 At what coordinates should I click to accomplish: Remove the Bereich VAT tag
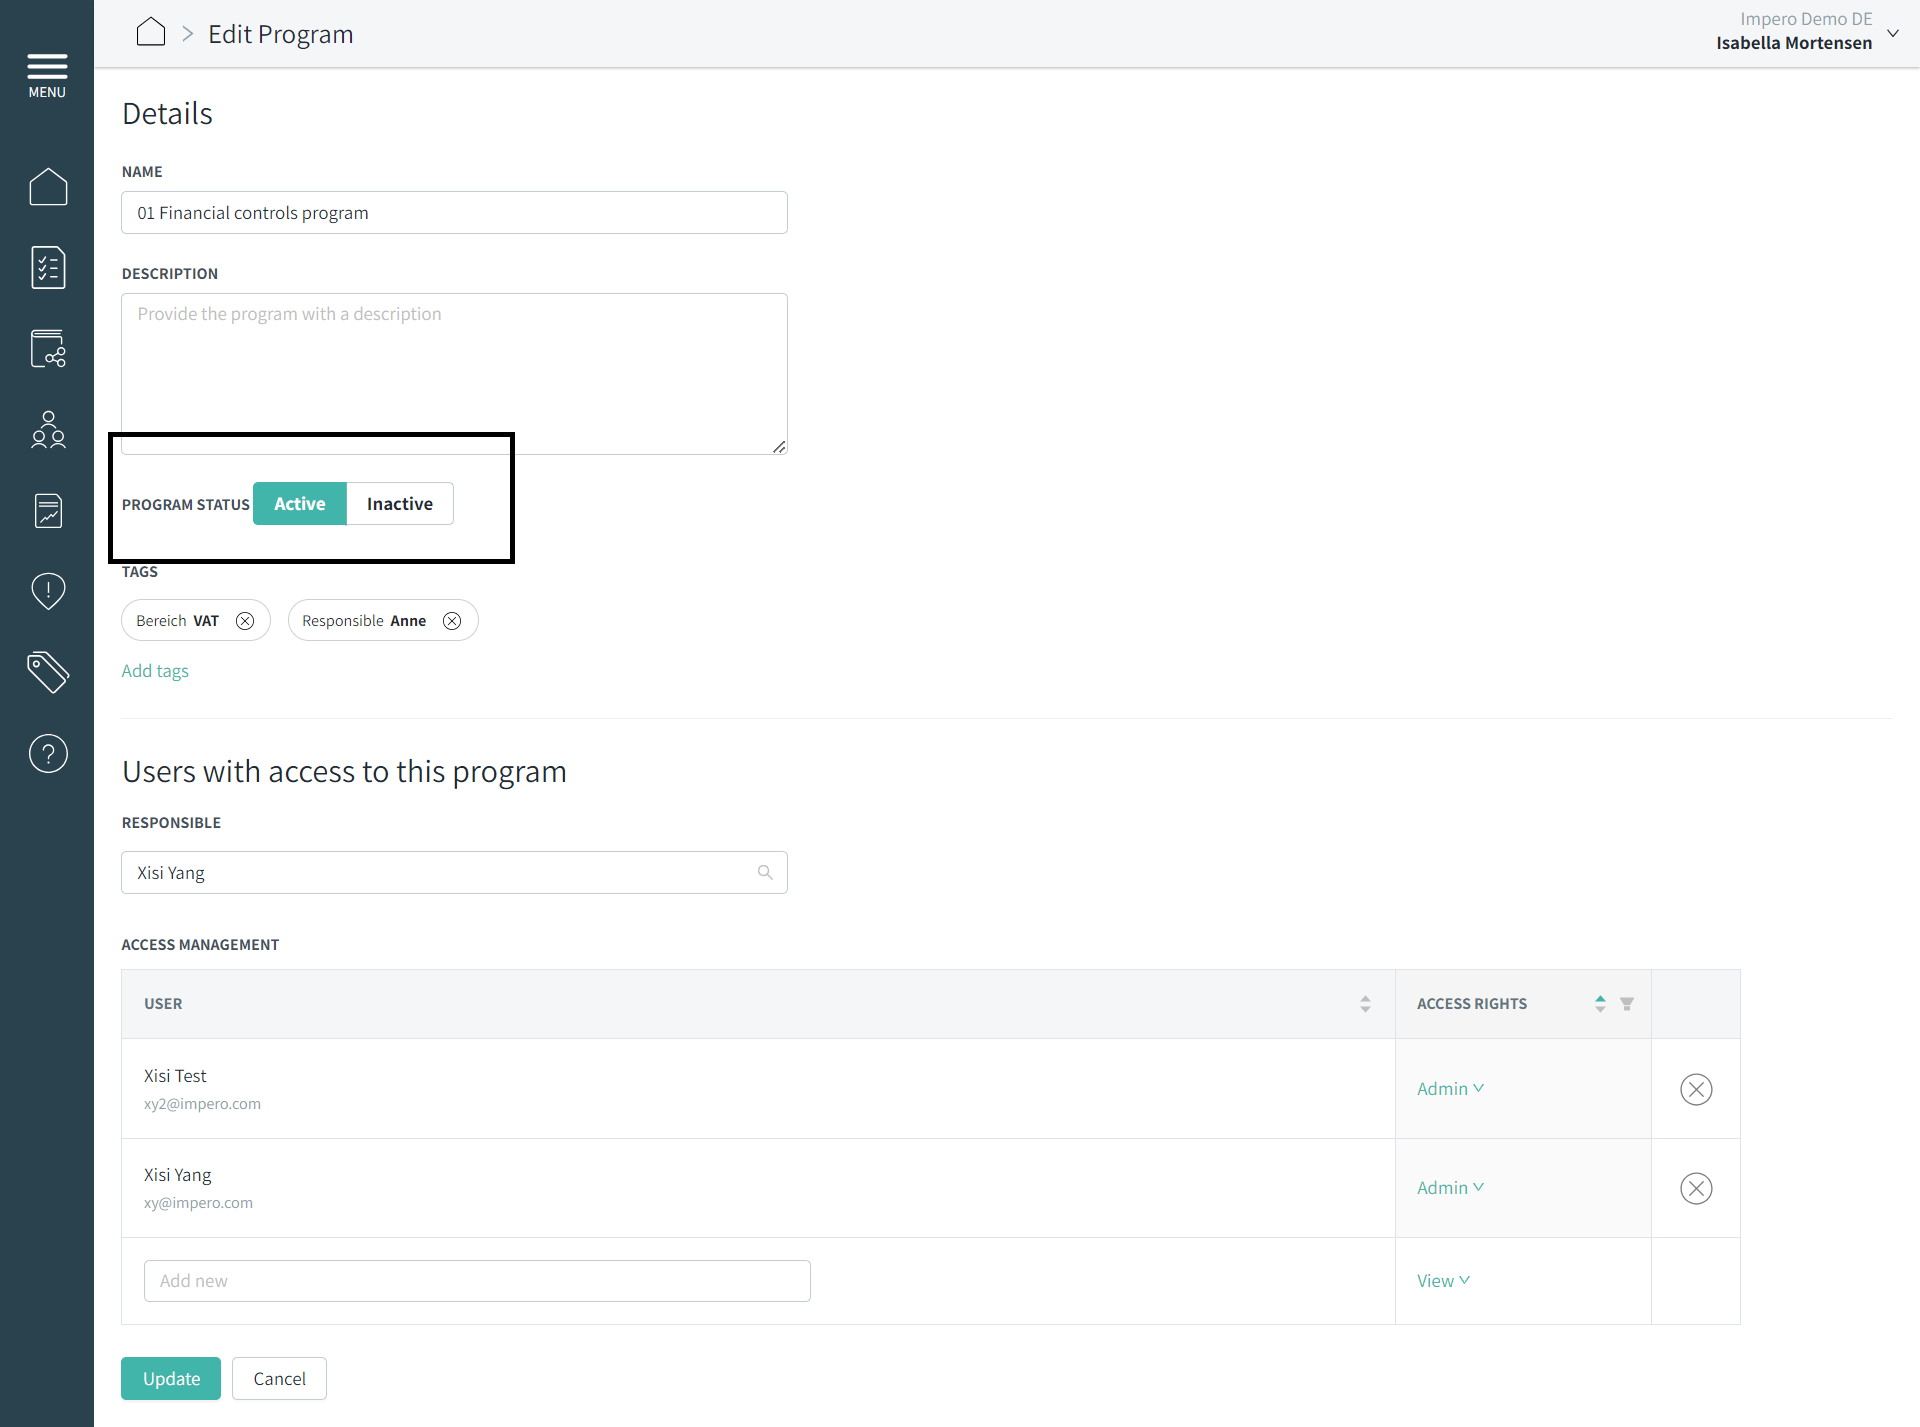[x=245, y=621]
